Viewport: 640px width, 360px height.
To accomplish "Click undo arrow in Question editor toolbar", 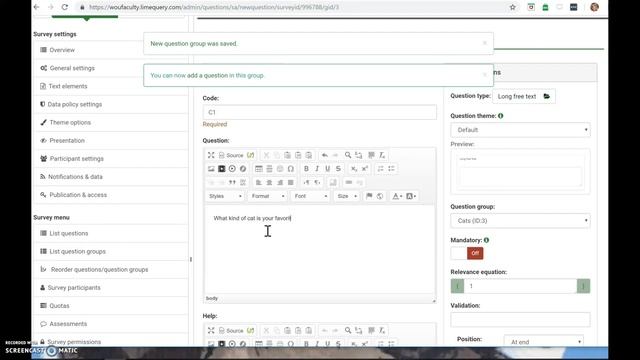I will pyautogui.click(x=325, y=155).
